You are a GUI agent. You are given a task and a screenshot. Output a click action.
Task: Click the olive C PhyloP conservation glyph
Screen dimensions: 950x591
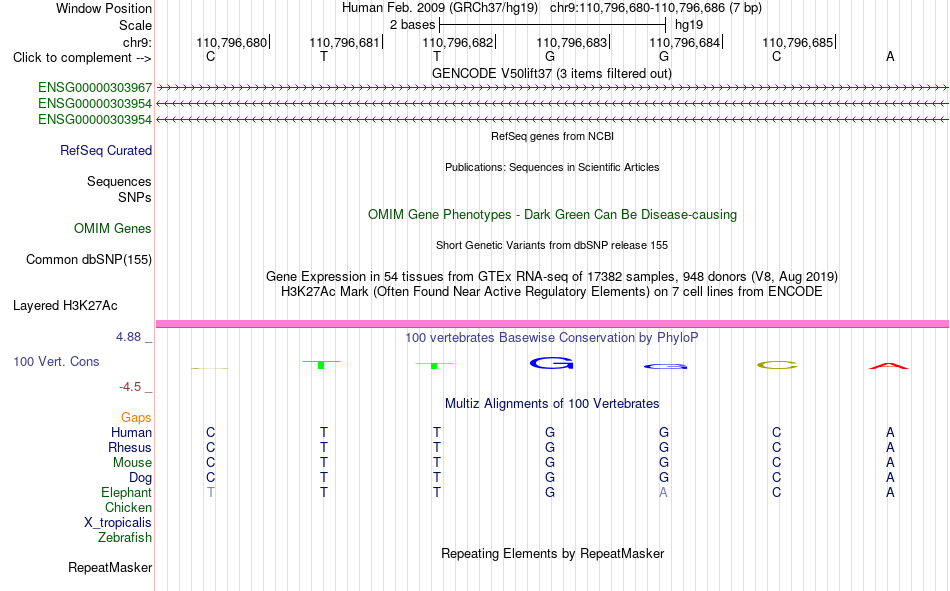777,365
